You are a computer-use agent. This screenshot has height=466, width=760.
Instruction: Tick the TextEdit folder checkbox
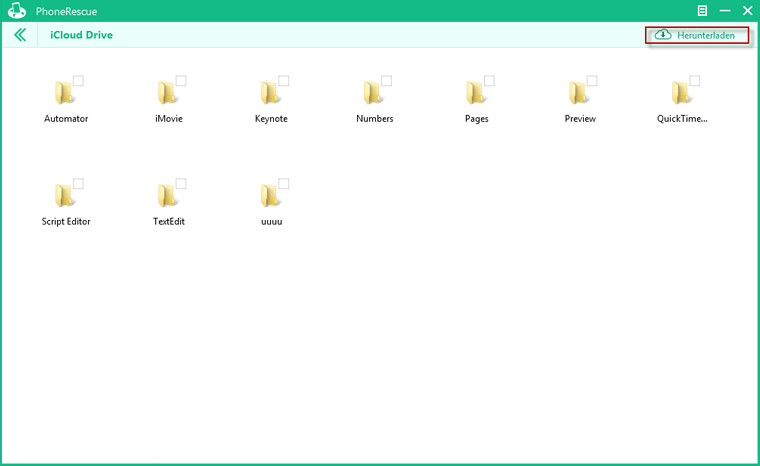181,183
